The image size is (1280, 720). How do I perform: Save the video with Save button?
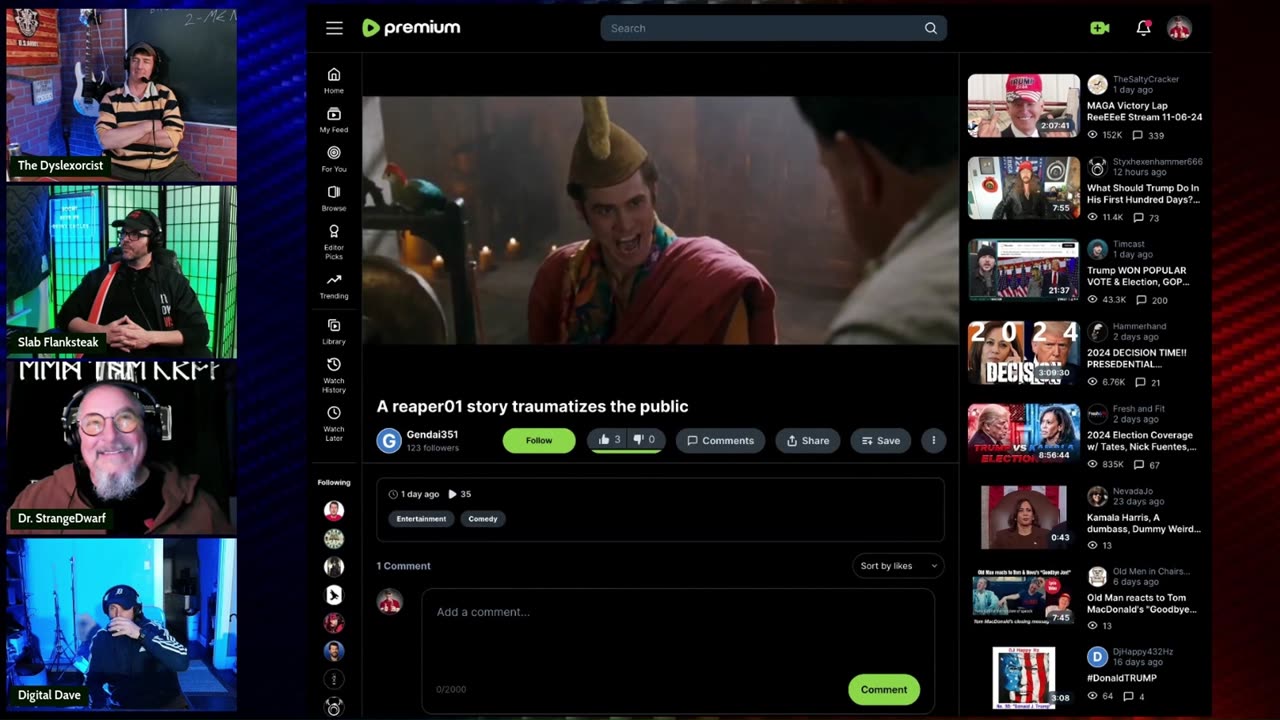tap(881, 440)
